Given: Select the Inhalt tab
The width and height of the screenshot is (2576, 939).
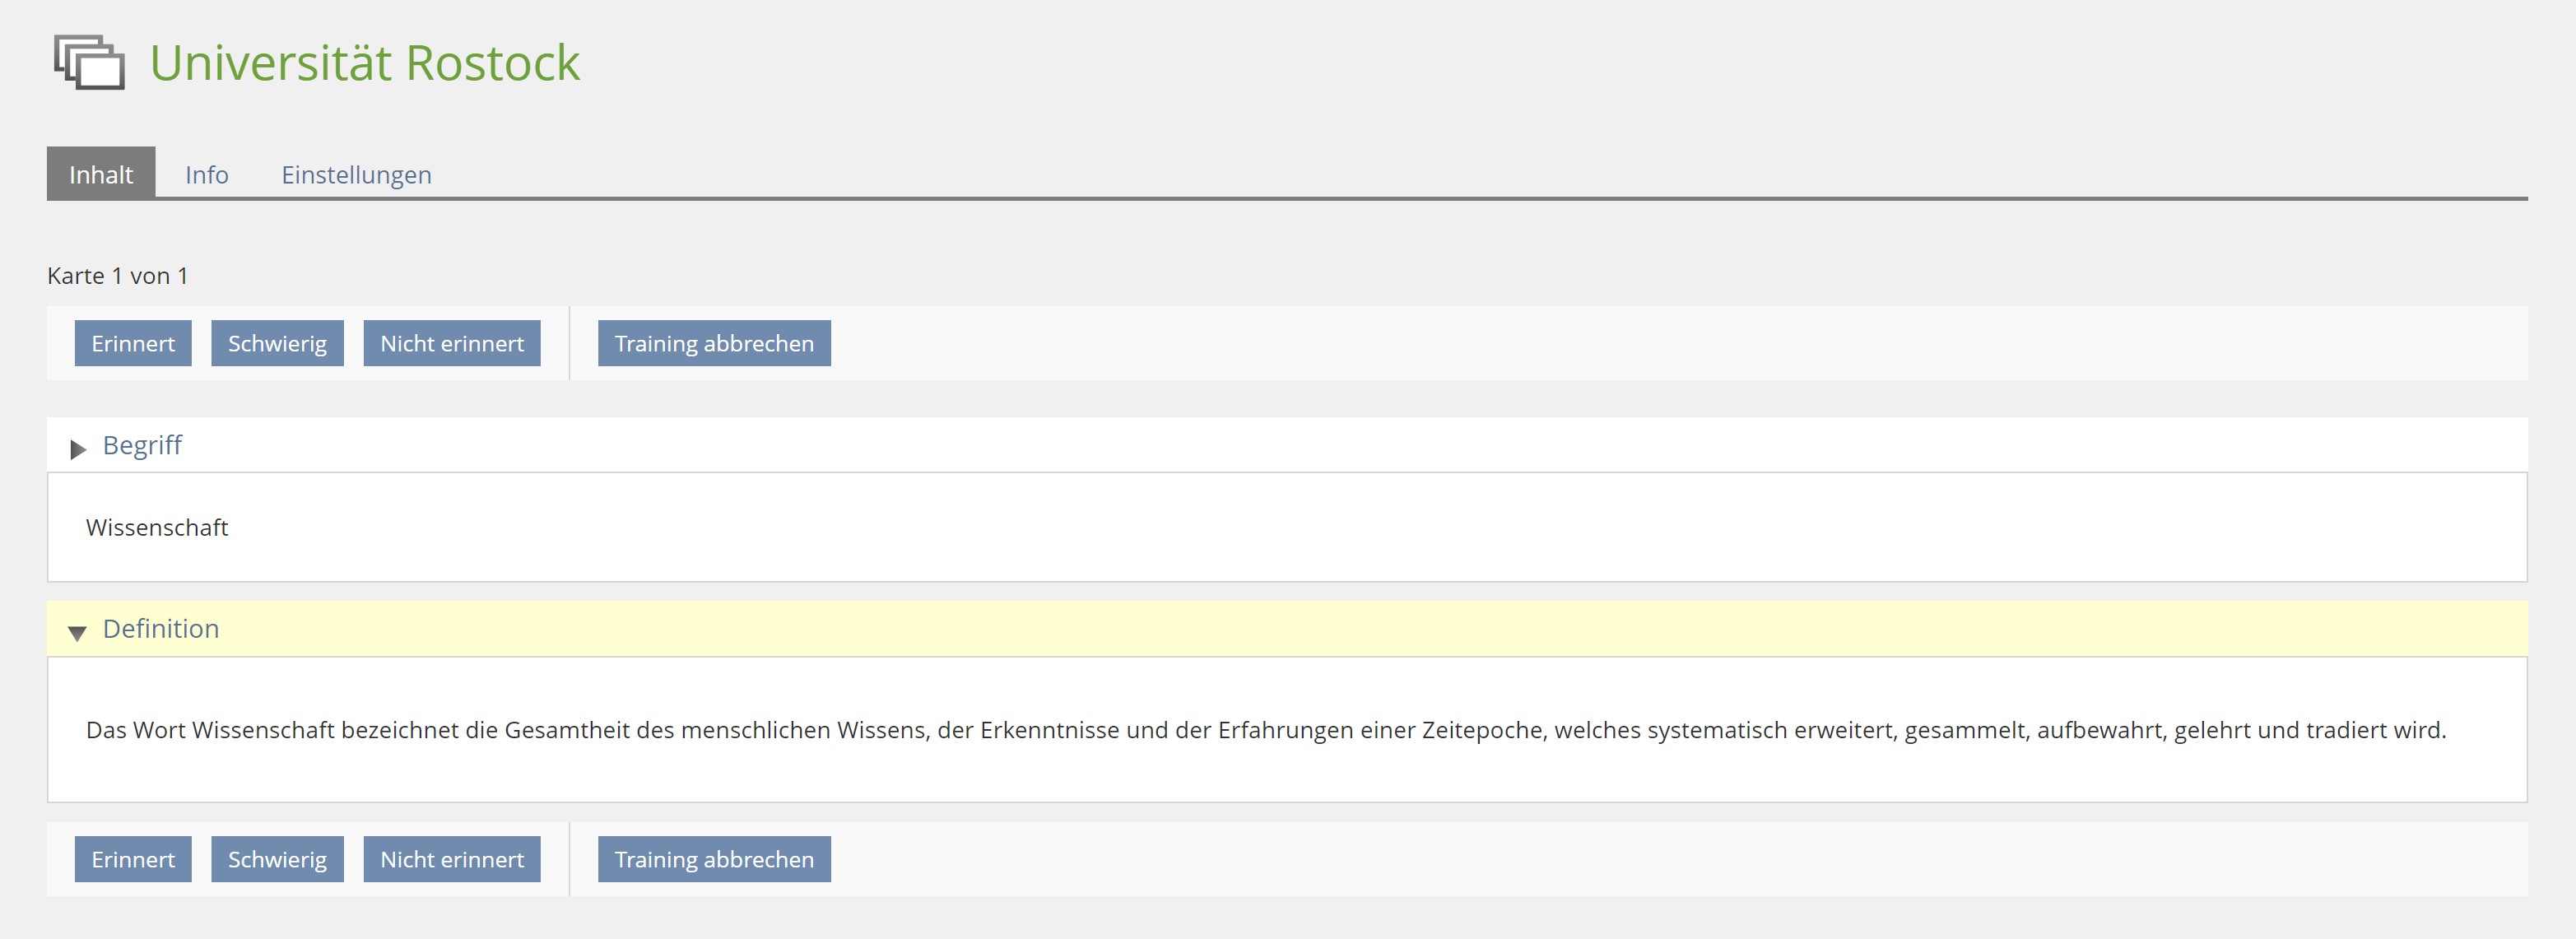Looking at the screenshot, I should click(x=101, y=173).
